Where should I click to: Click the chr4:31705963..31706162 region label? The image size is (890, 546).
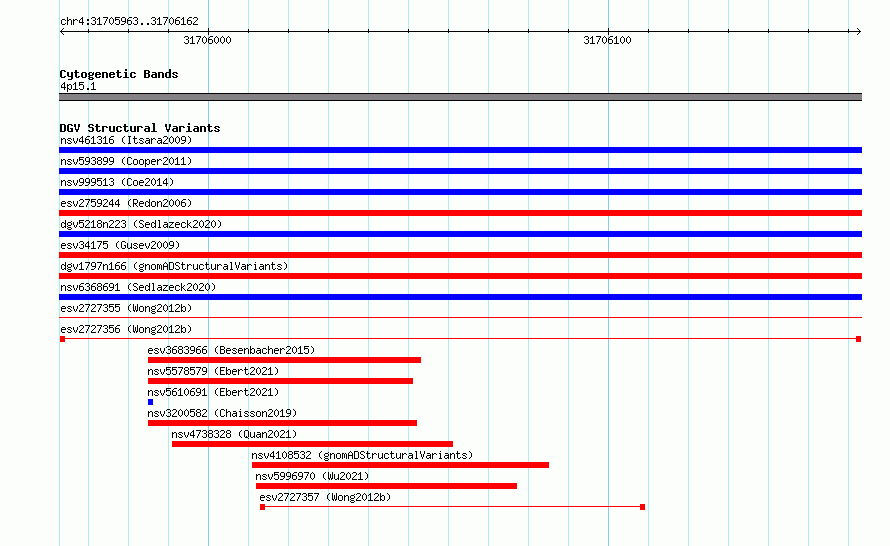tap(129, 21)
